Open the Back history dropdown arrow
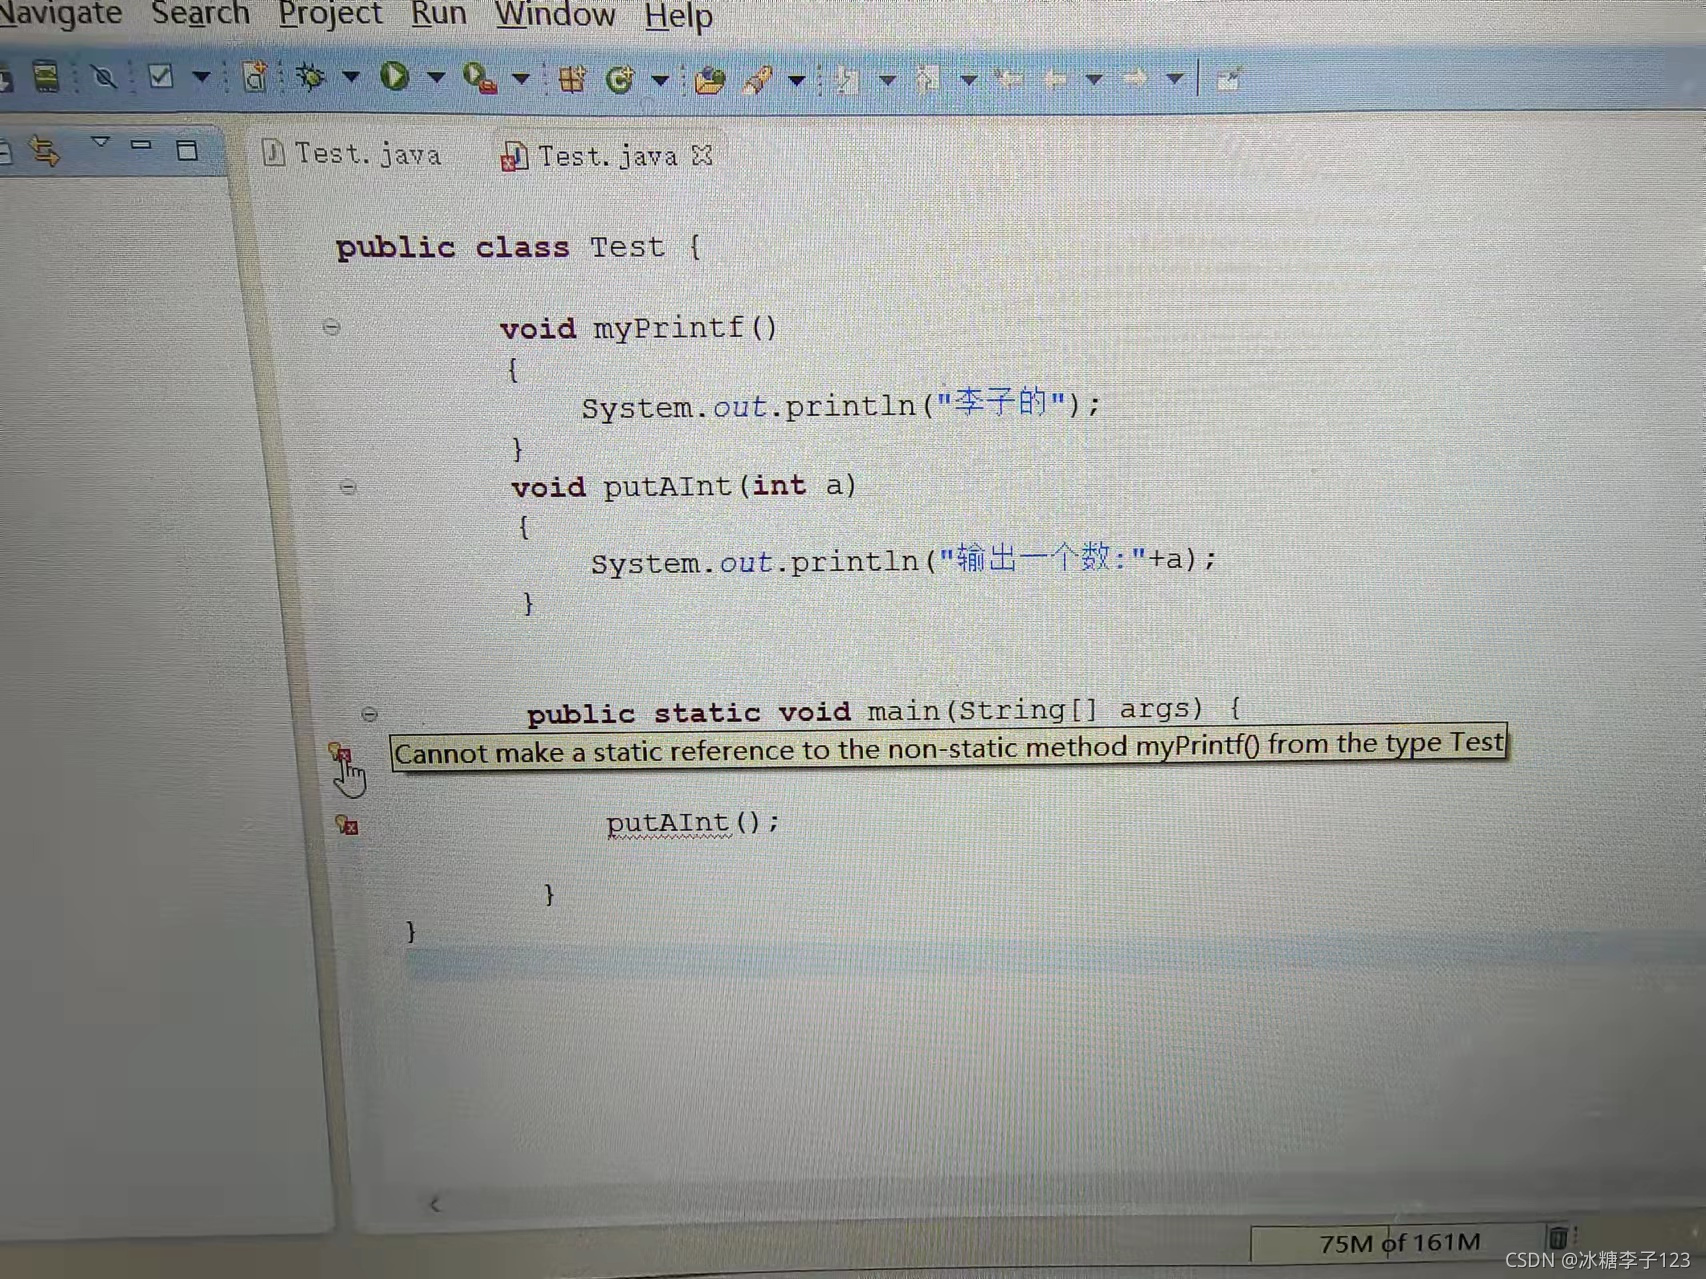This screenshot has height=1279, width=1706. coord(1095,78)
